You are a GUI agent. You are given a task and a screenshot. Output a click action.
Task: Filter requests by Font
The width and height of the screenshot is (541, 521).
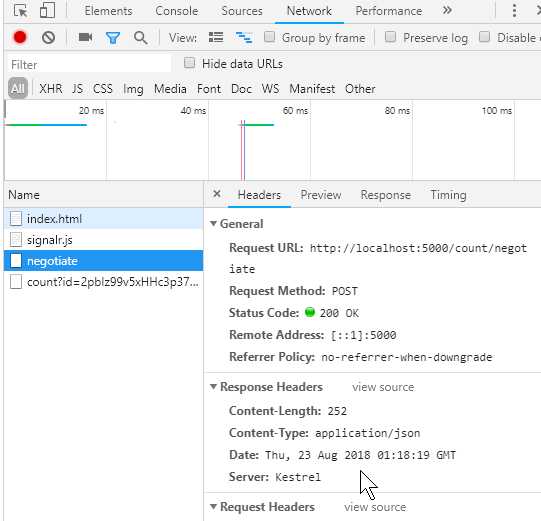pyautogui.click(x=209, y=89)
